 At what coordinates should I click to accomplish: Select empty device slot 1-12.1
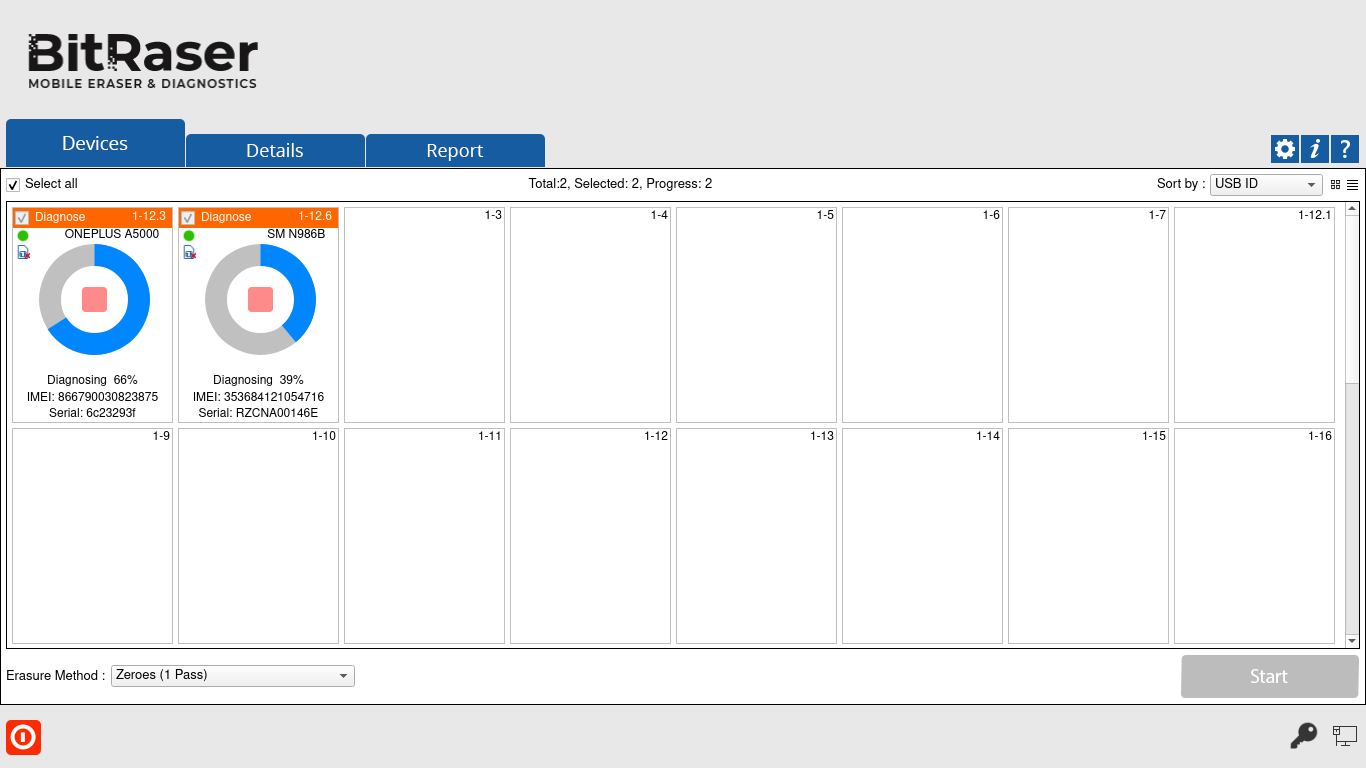1254,315
